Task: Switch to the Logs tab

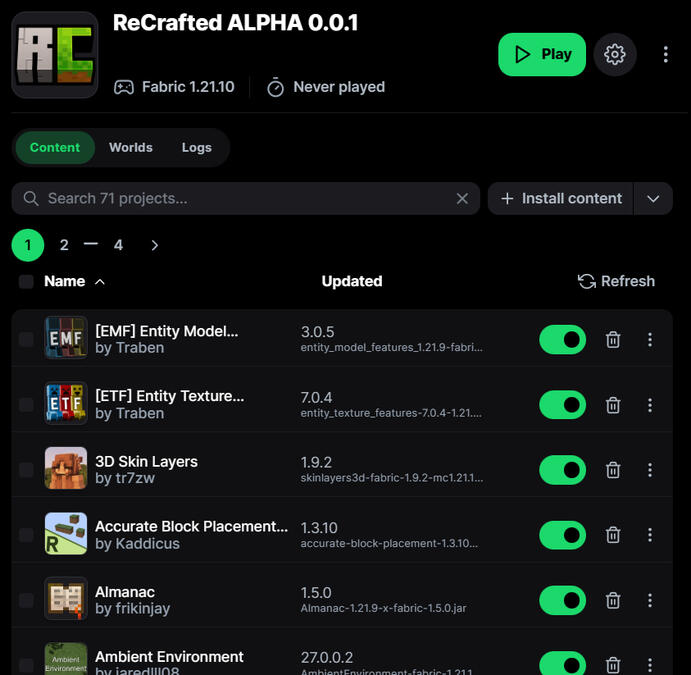Action: point(197,148)
